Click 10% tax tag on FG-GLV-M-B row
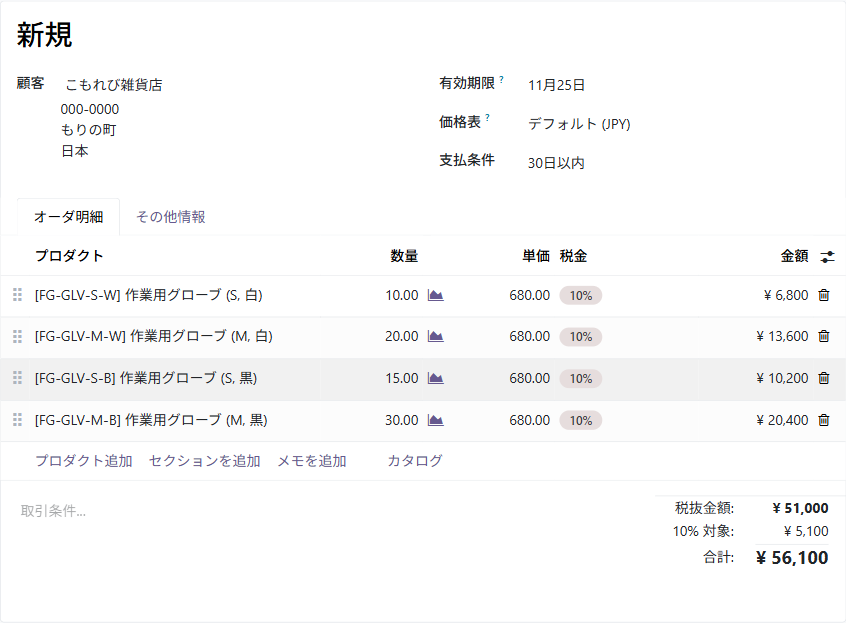This screenshot has width=846, height=623. tap(581, 421)
